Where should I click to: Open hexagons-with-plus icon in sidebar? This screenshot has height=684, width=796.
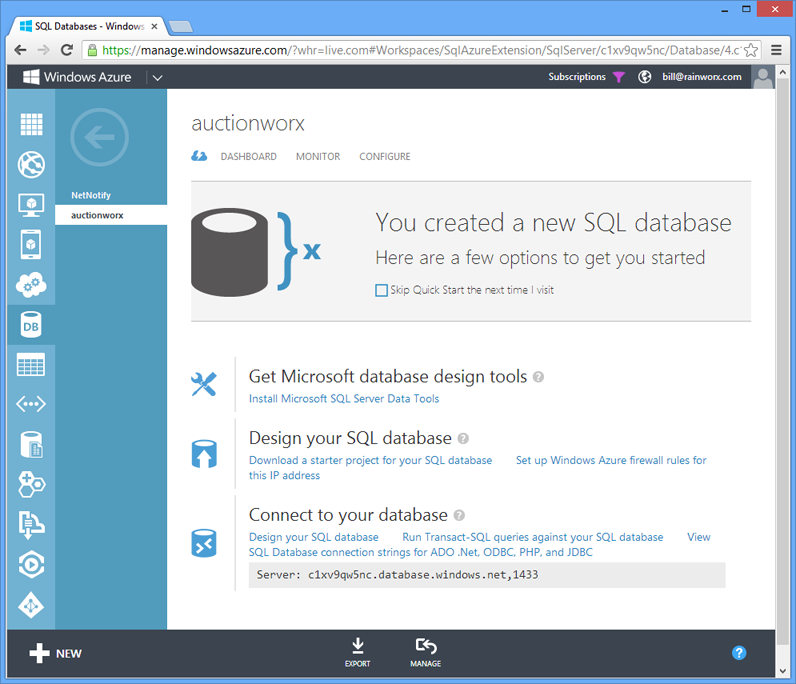[31, 484]
